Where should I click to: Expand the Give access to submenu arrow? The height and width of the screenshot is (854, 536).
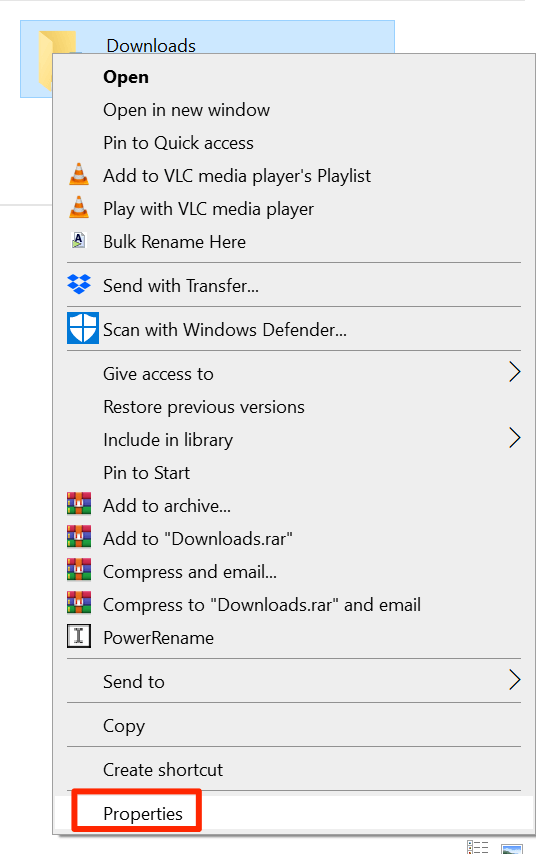click(515, 372)
